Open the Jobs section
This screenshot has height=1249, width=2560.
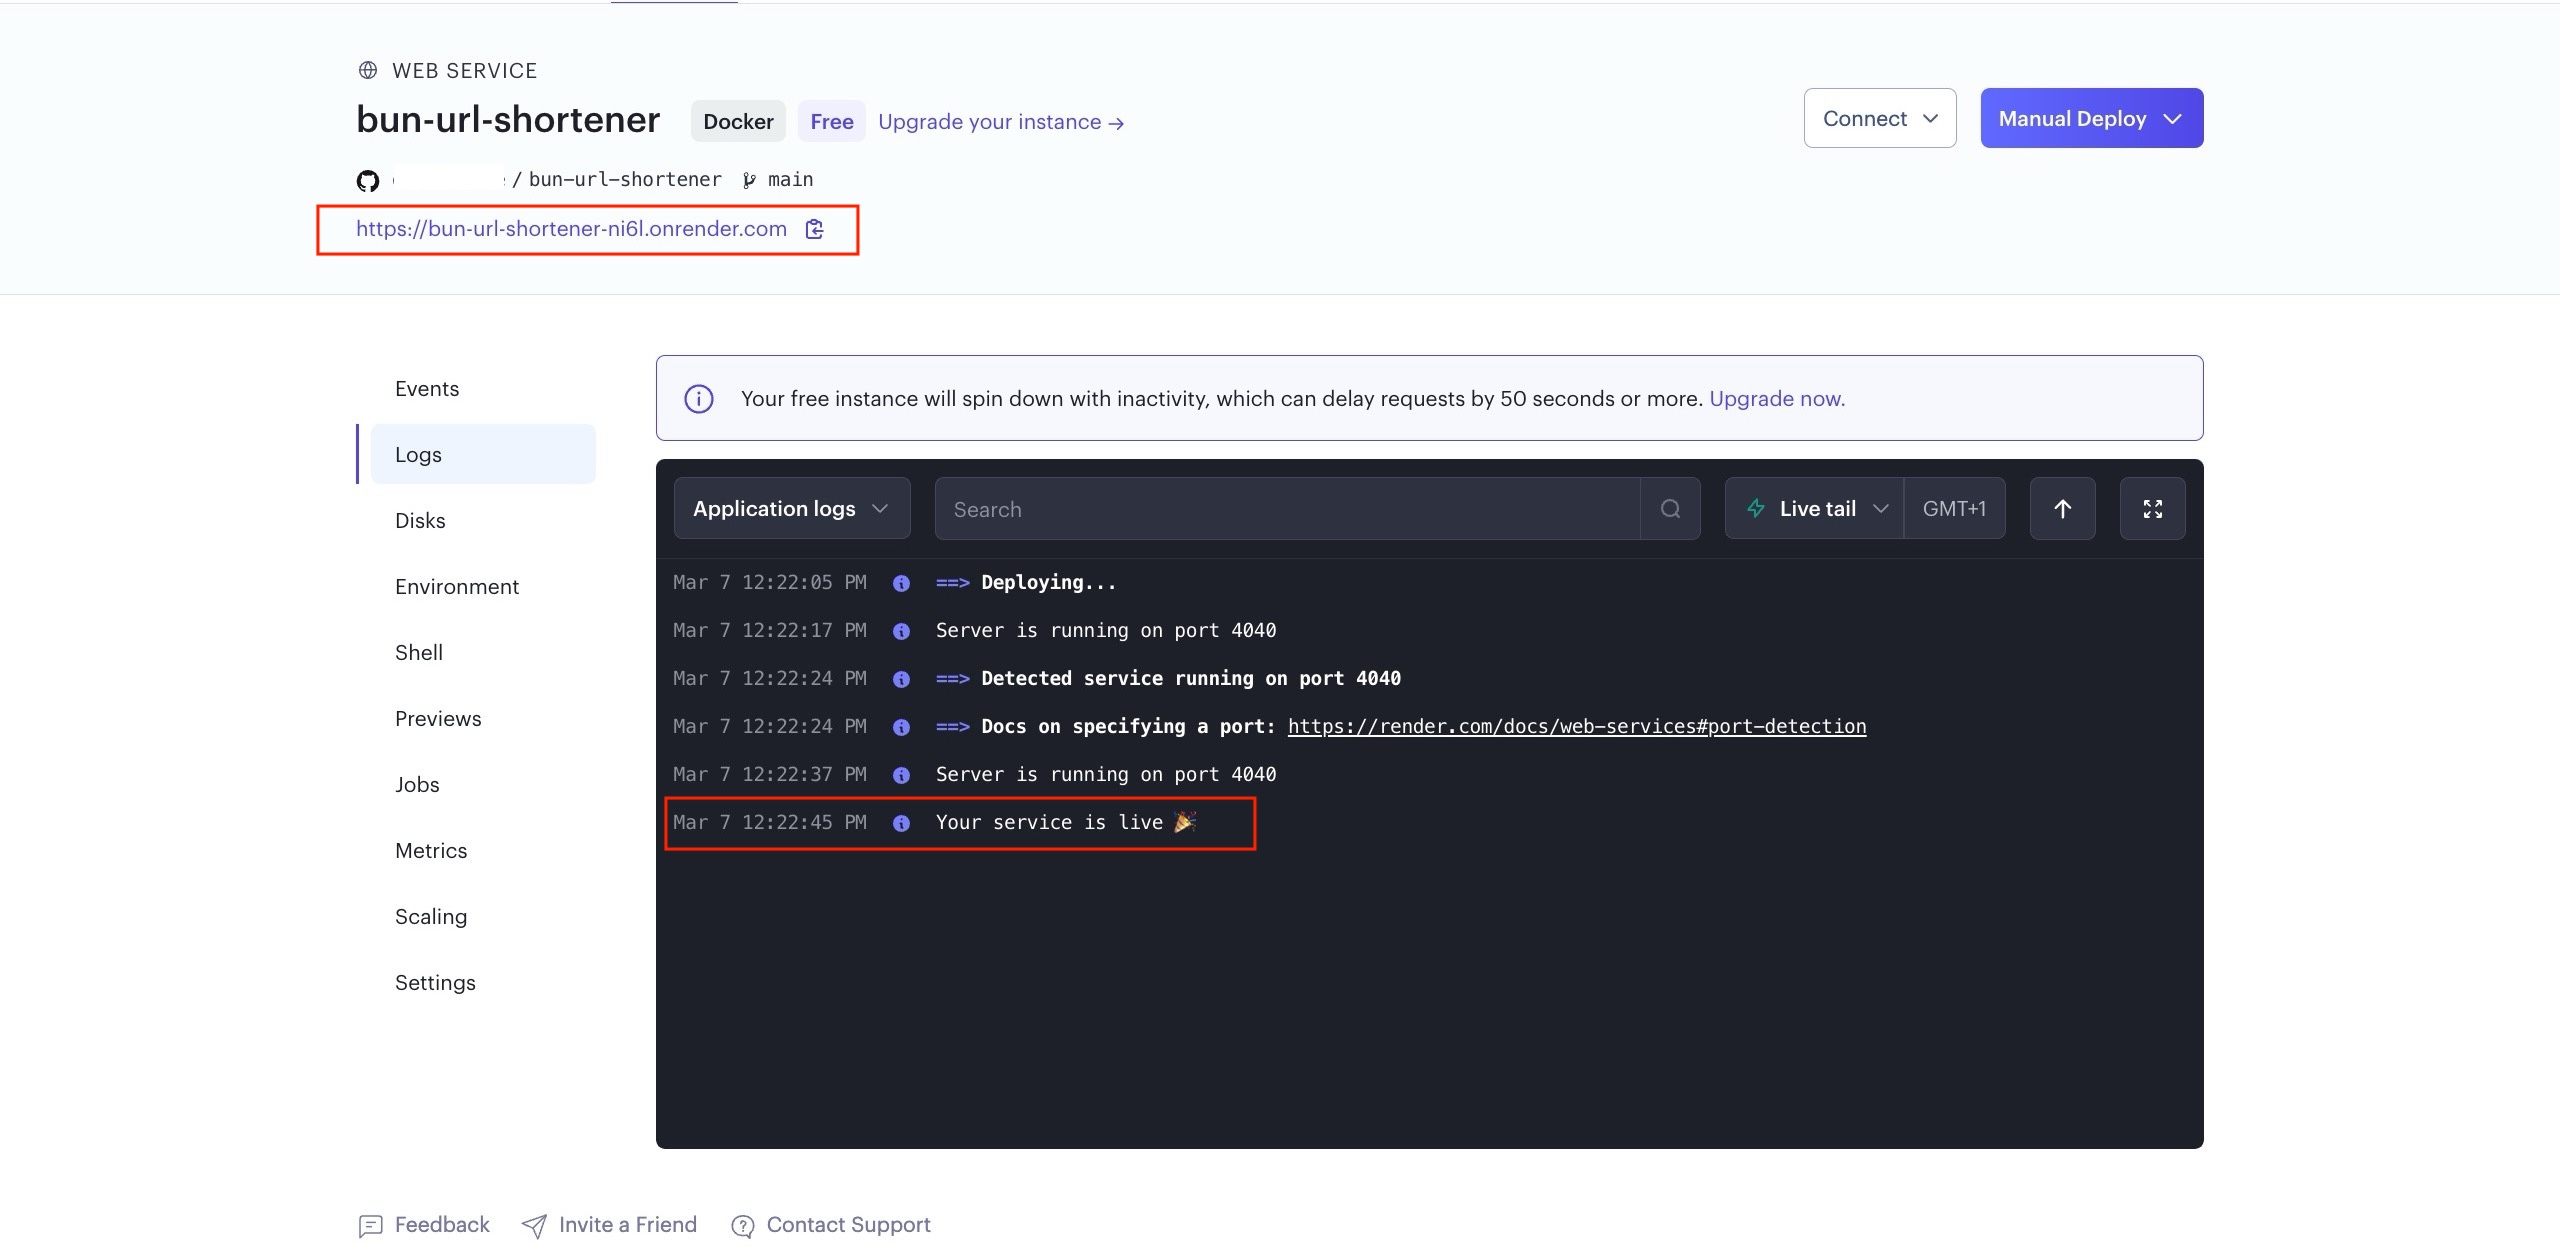[x=417, y=785]
